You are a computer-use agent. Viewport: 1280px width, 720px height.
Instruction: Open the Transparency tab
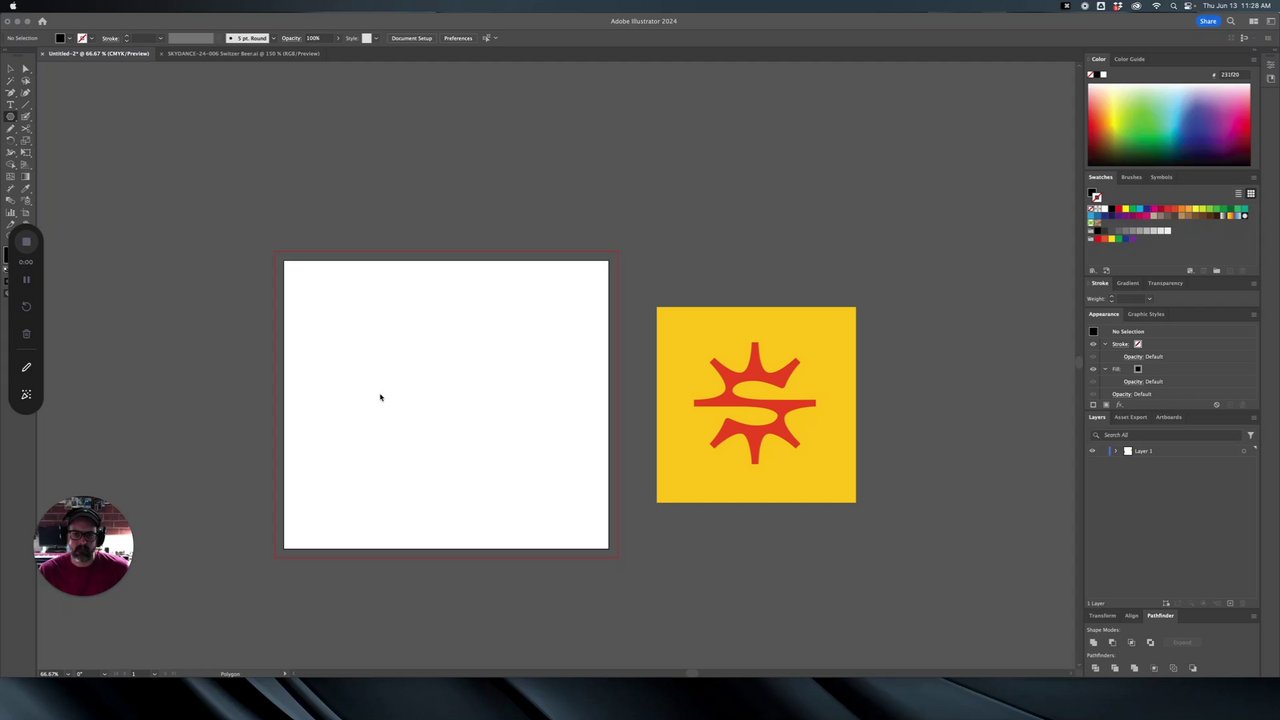coord(1165,283)
